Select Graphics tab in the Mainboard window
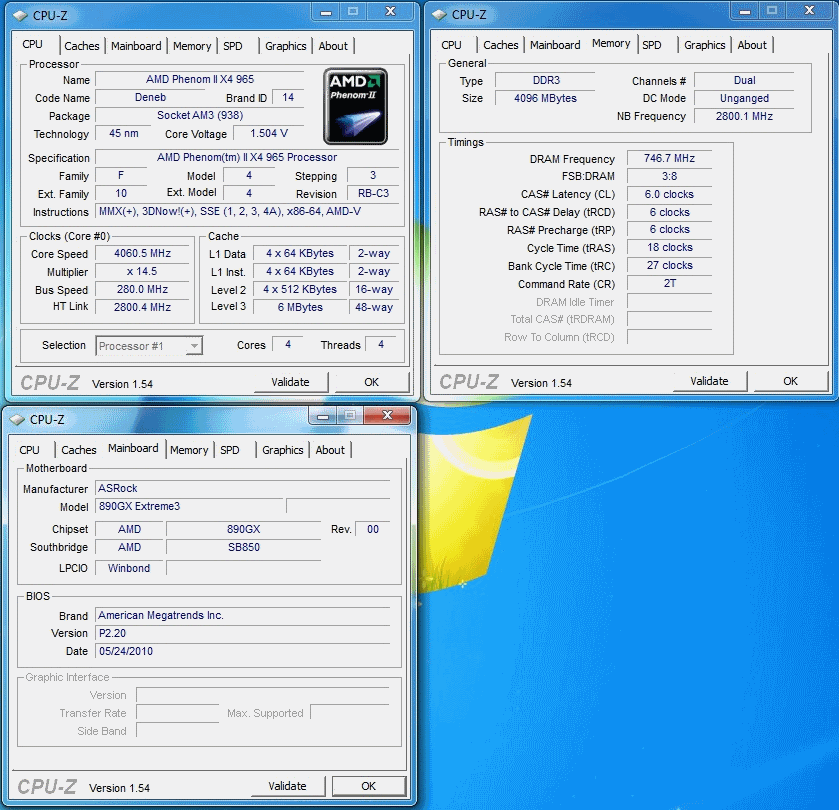This screenshot has height=810, width=839. [282, 450]
